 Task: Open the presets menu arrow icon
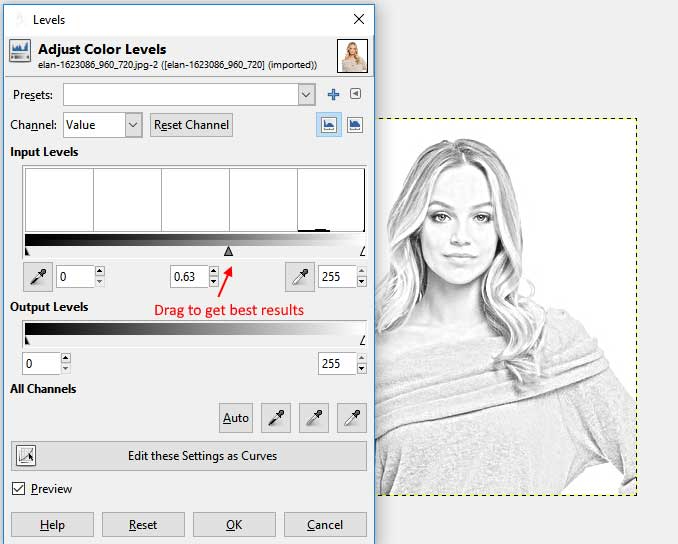(355, 94)
